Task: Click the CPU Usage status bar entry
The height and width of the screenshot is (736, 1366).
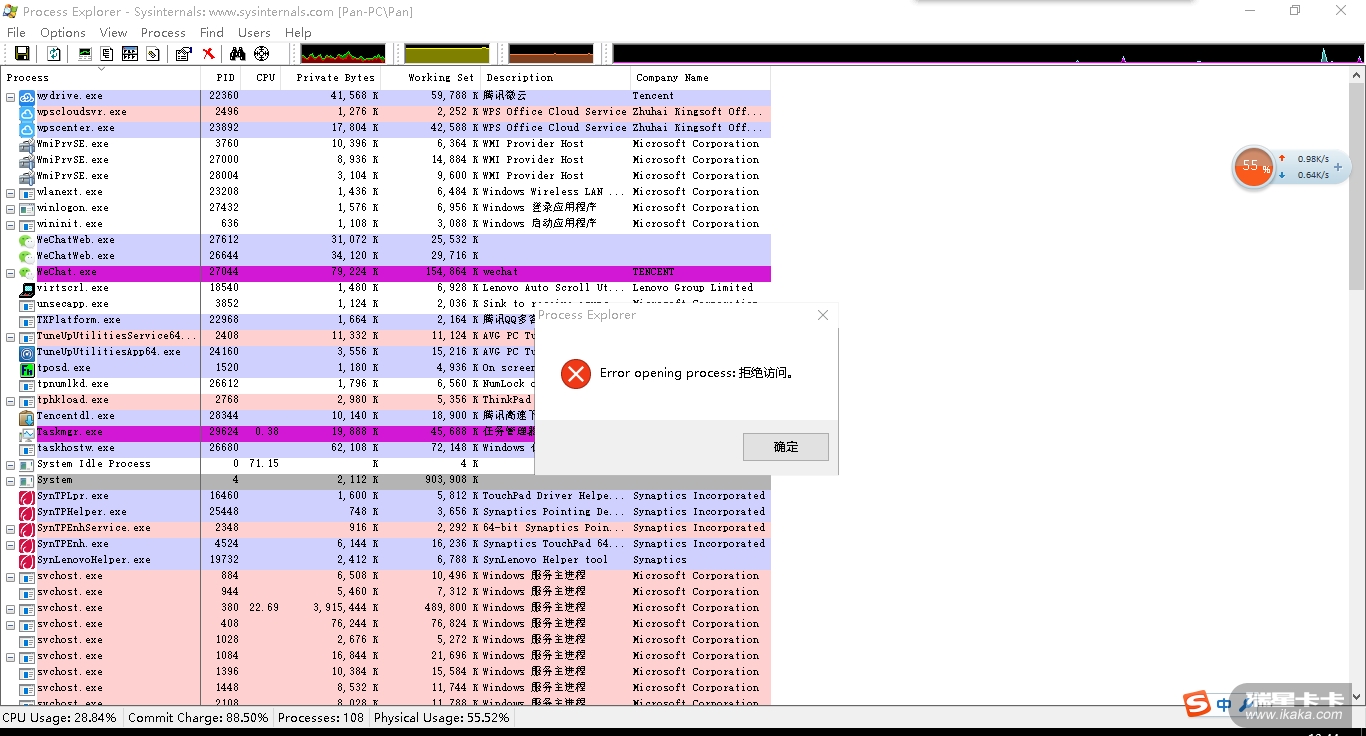Action: pos(60,718)
